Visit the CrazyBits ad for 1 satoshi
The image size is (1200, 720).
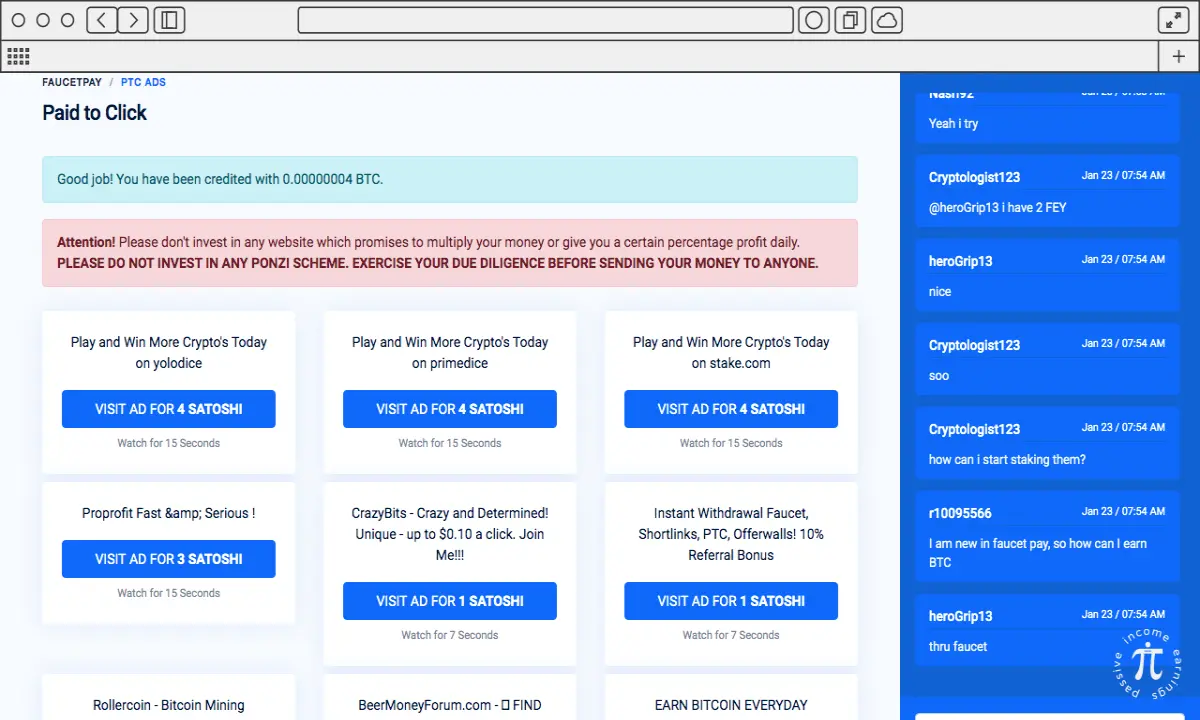point(450,601)
